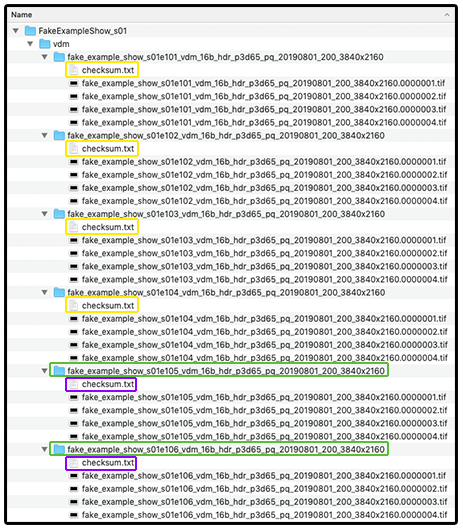Click the vdm folder icon
Image resolution: width=463 pixels, height=530 pixels.
[45, 44]
